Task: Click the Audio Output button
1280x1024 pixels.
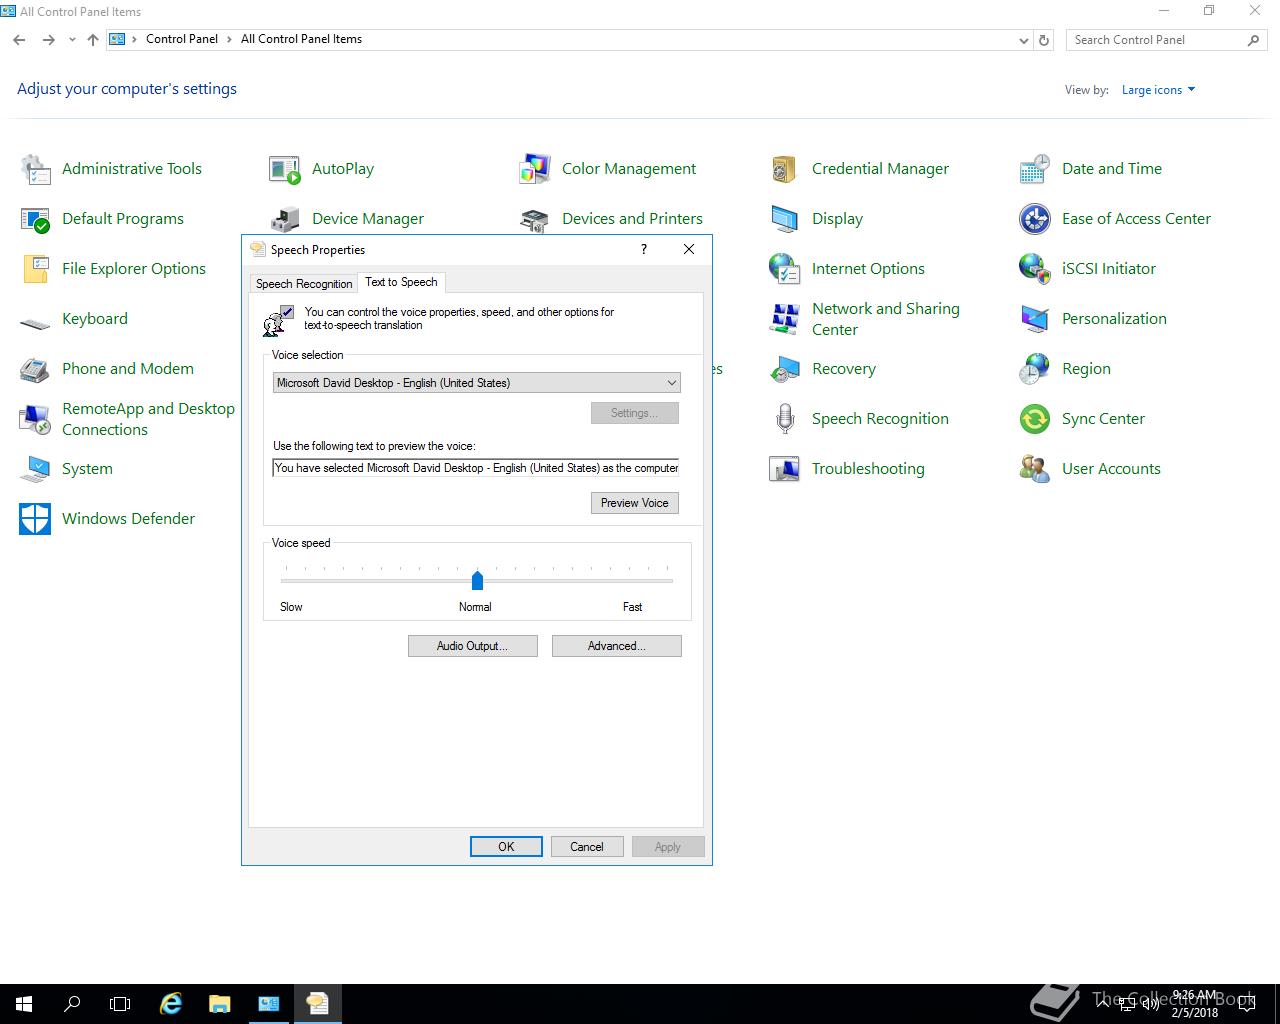Action: (473, 646)
